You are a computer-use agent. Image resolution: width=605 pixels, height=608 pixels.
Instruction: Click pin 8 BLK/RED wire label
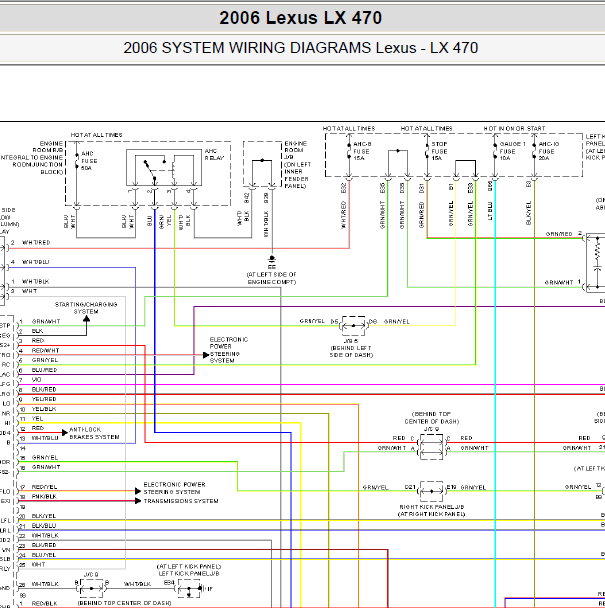(x=44, y=389)
